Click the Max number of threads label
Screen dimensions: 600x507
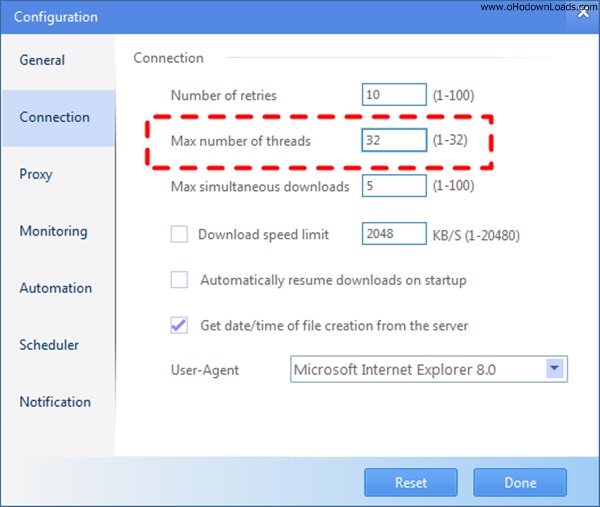click(241, 141)
